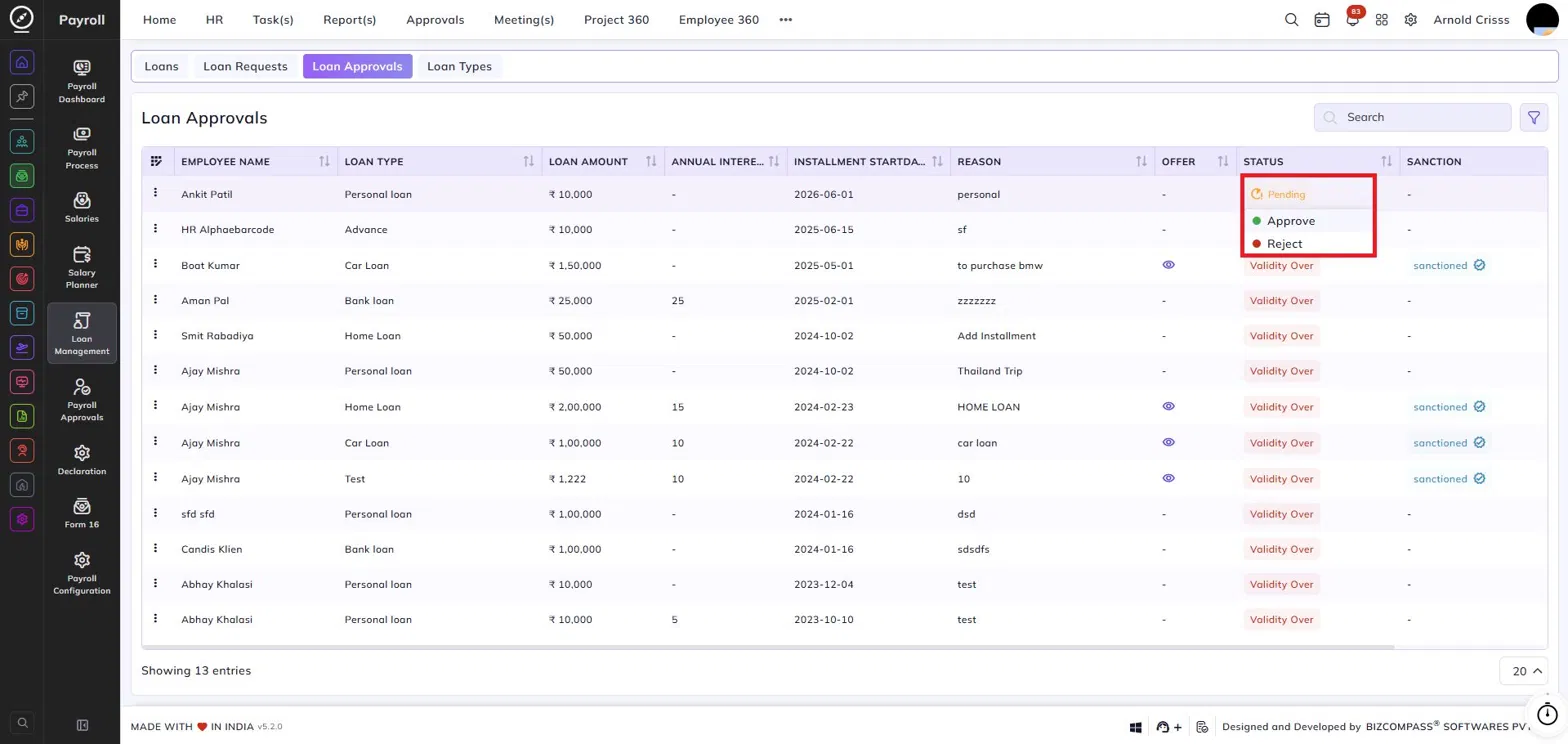1568x744 pixels.
Task: Go to Salaries in sidebar
Action: pos(82,207)
